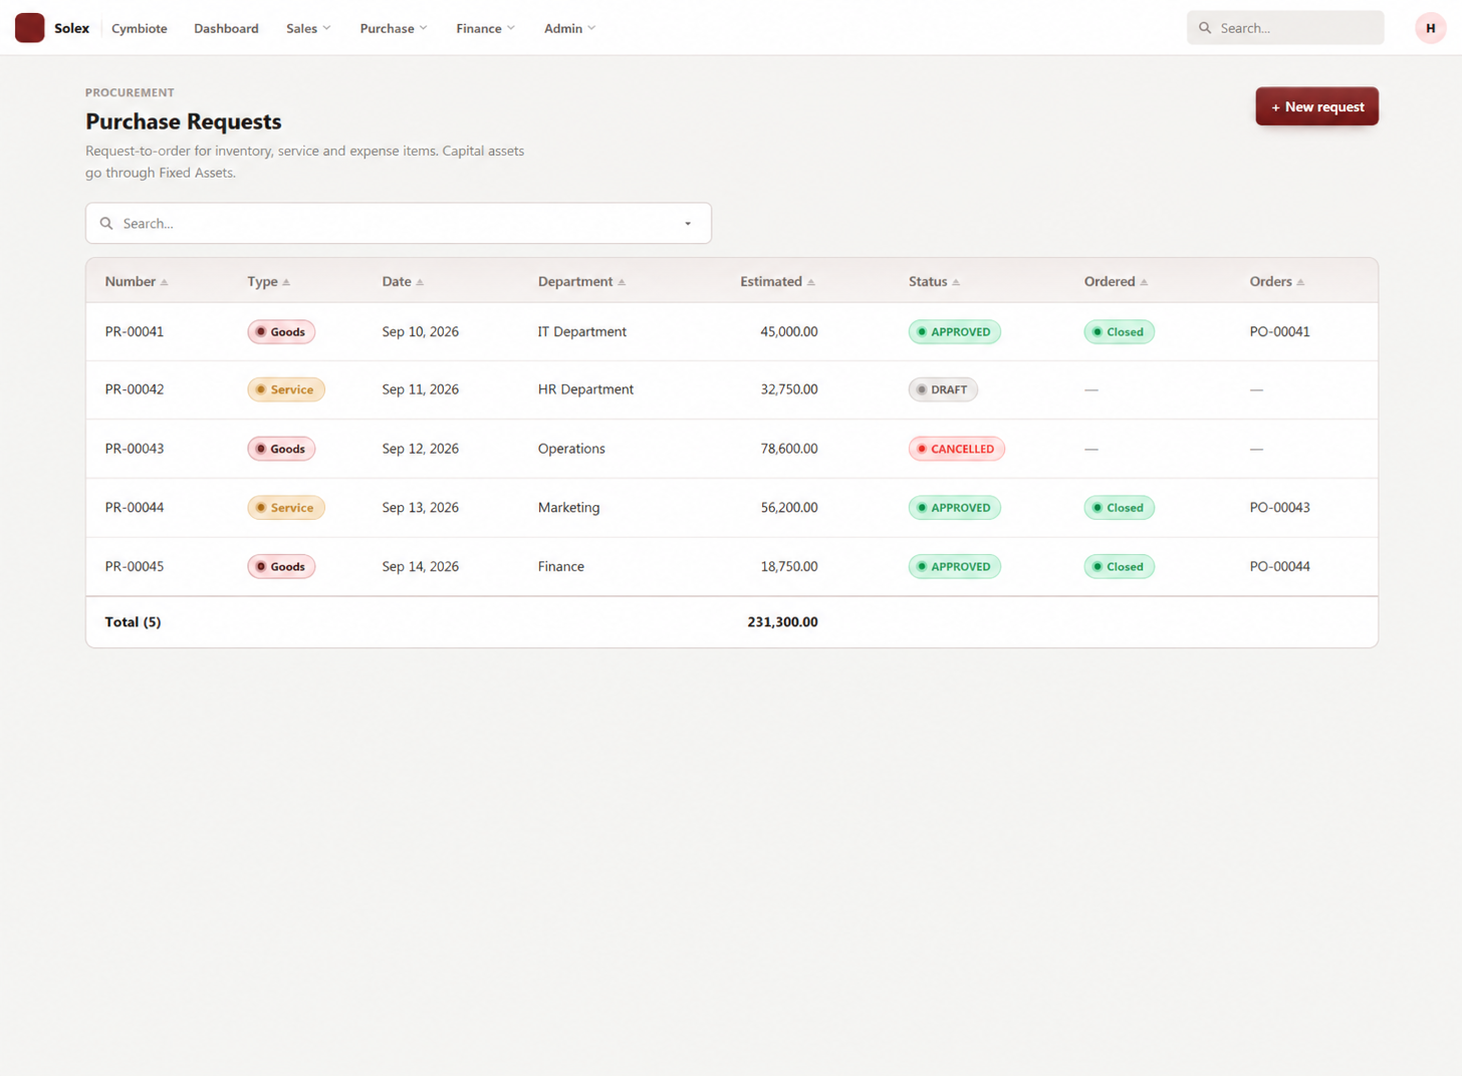This screenshot has height=1076, width=1462.
Task: Open the user avatar H menu
Action: (1431, 28)
